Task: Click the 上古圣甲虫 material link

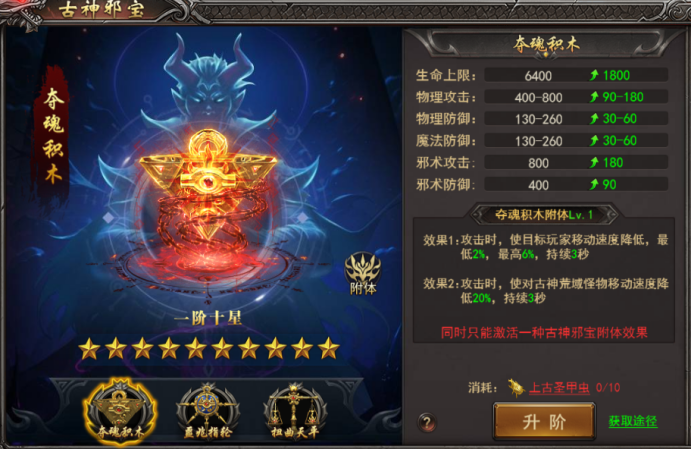Action: click(559, 388)
